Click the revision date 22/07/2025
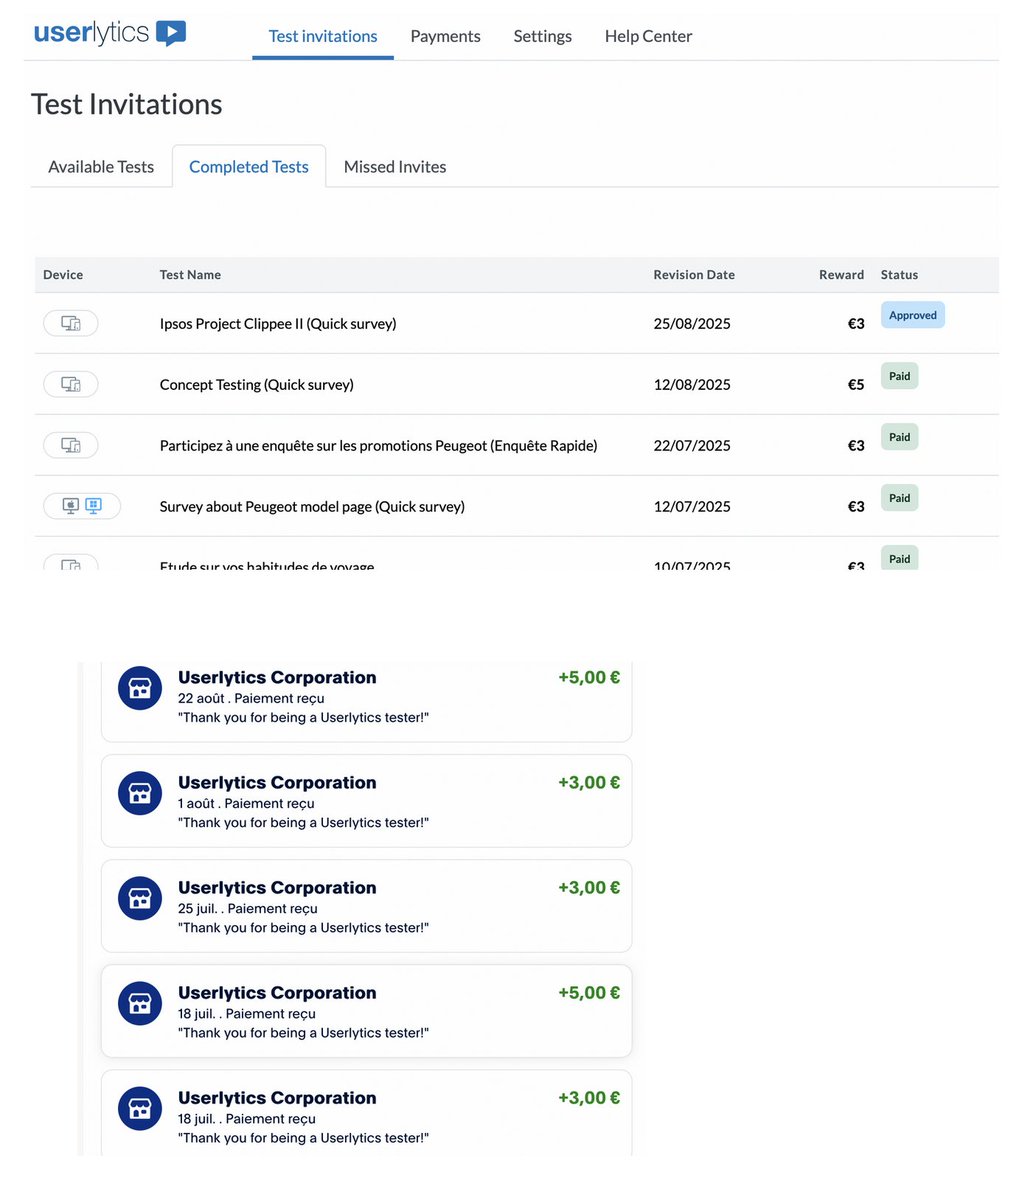 click(x=692, y=446)
